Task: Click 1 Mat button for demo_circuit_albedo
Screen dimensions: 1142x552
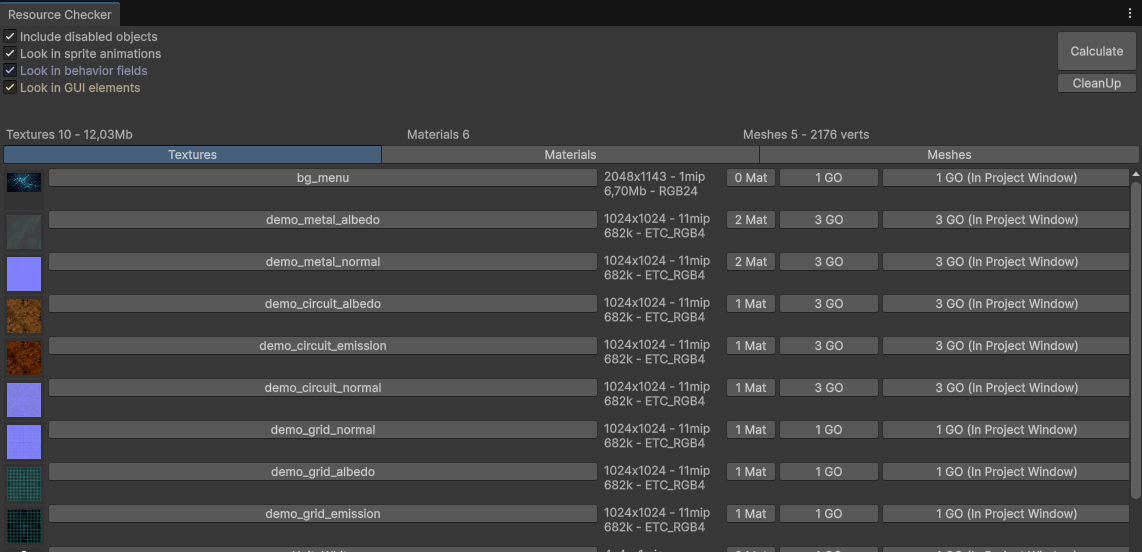Action: pos(751,304)
